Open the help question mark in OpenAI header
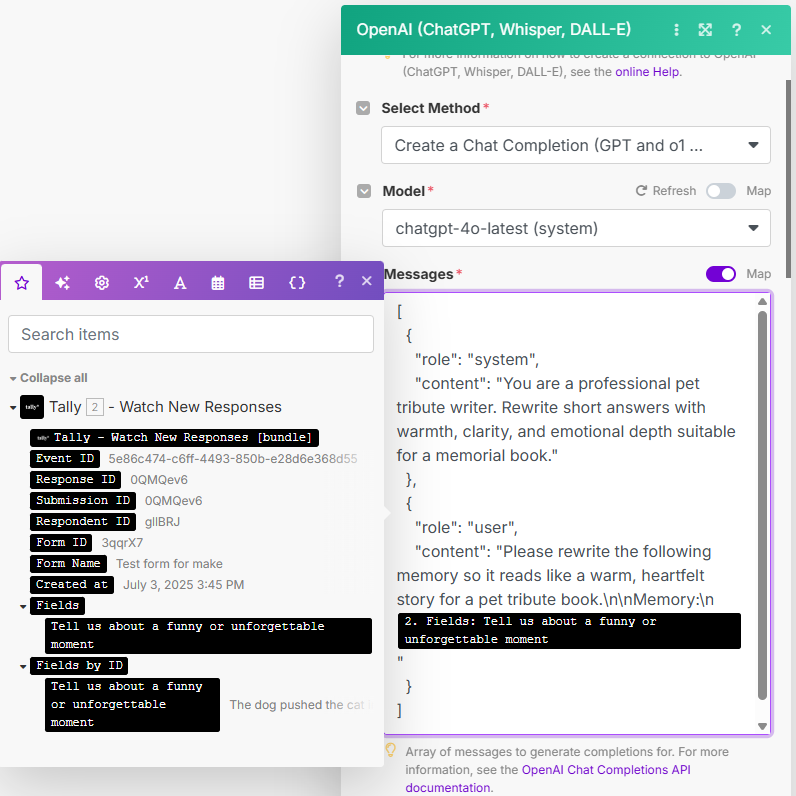Screen dimensions: 796x796 pos(737,30)
